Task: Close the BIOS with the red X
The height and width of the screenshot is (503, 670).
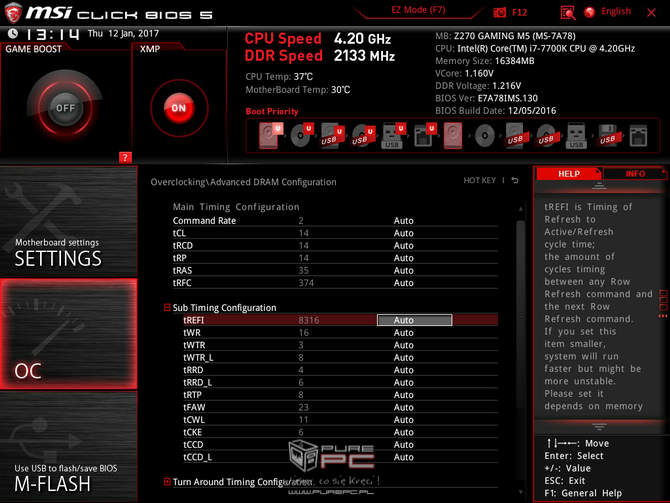Action: 651,12
